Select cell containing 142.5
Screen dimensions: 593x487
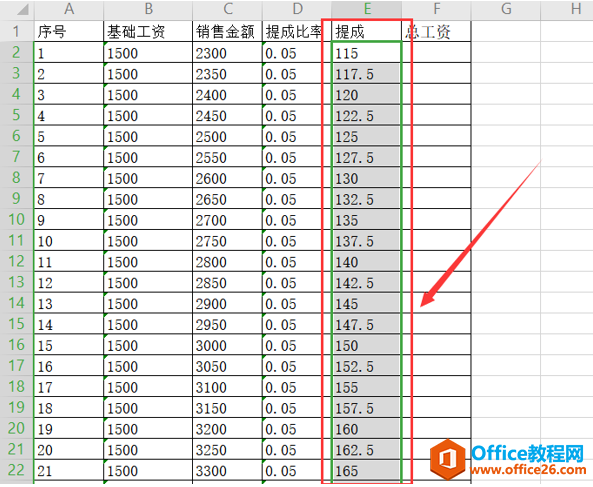tap(366, 282)
